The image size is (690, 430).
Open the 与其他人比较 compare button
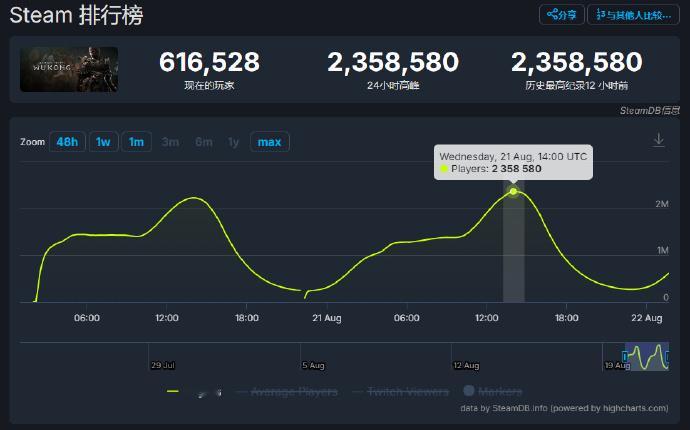(x=633, y=15)
